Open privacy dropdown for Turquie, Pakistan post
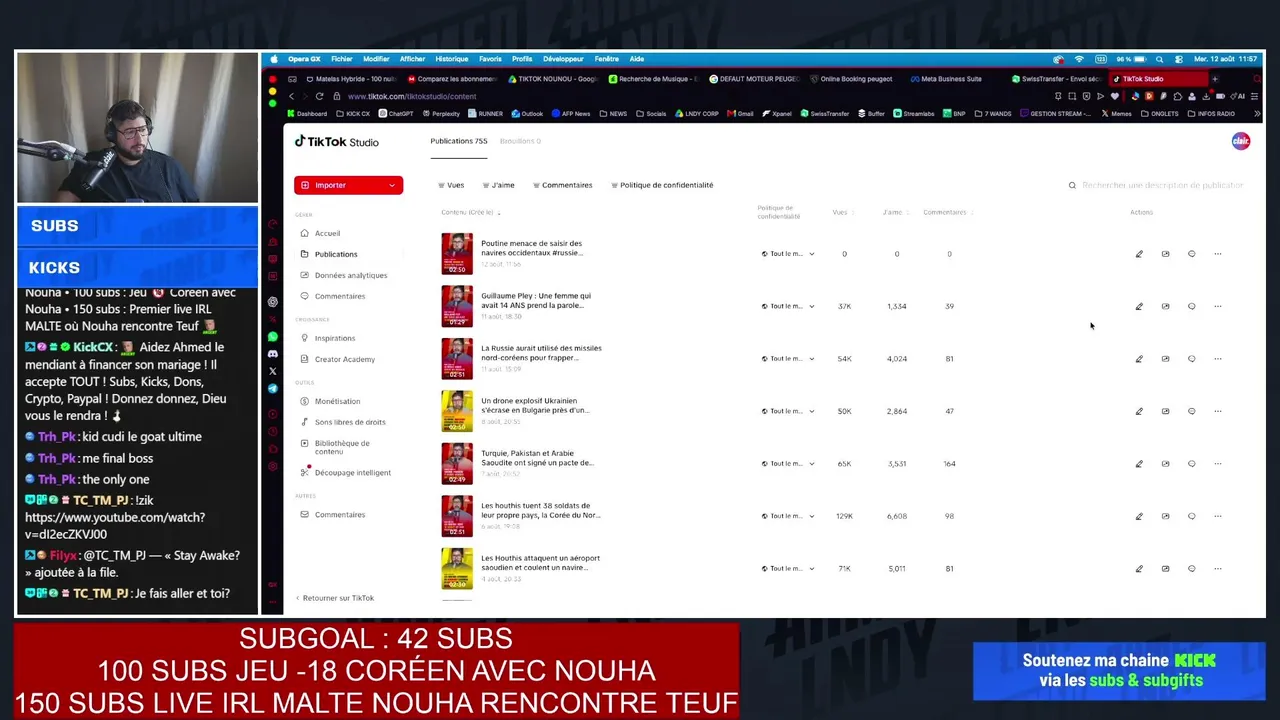 pyautogui.click(x=788, y=464)
